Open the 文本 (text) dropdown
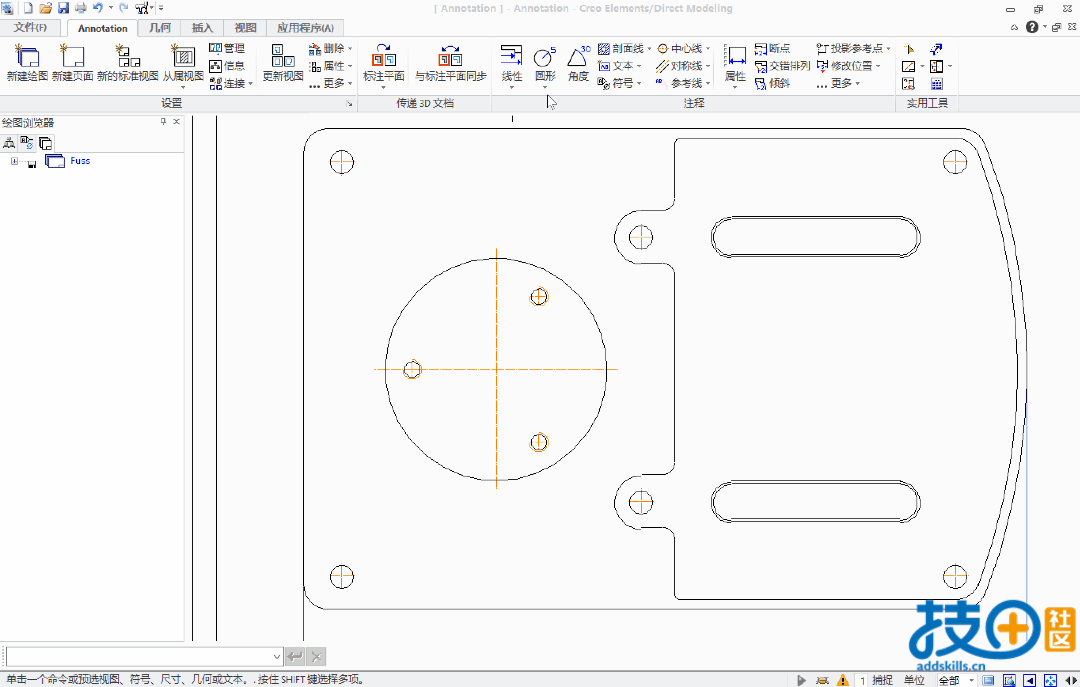 [x=638, y=65]
